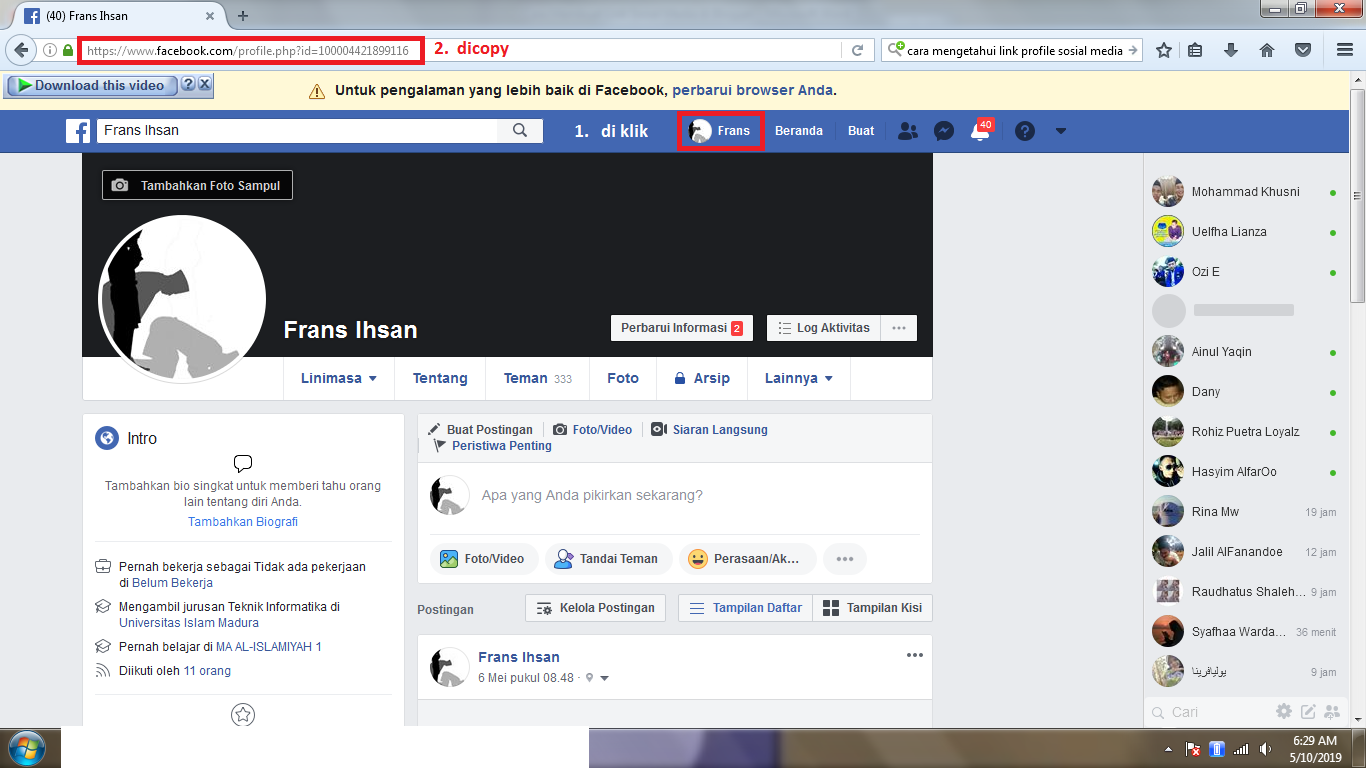Screen dimensions: 1366x768
Task: Open chat settings gear icon
Action: [1284, 712]
